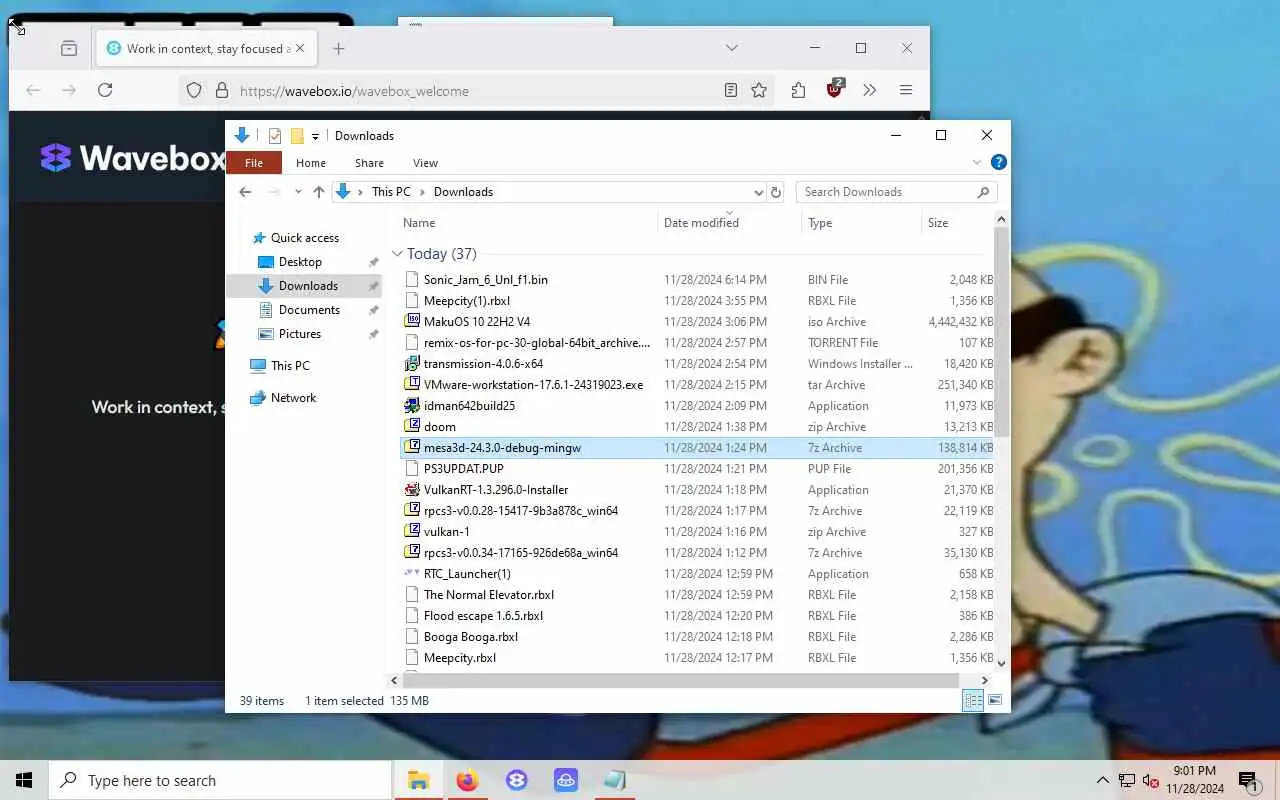This screenshot has height=800, width=1280.
Task: Sort by Size column header
Action: tap(957, 223)
